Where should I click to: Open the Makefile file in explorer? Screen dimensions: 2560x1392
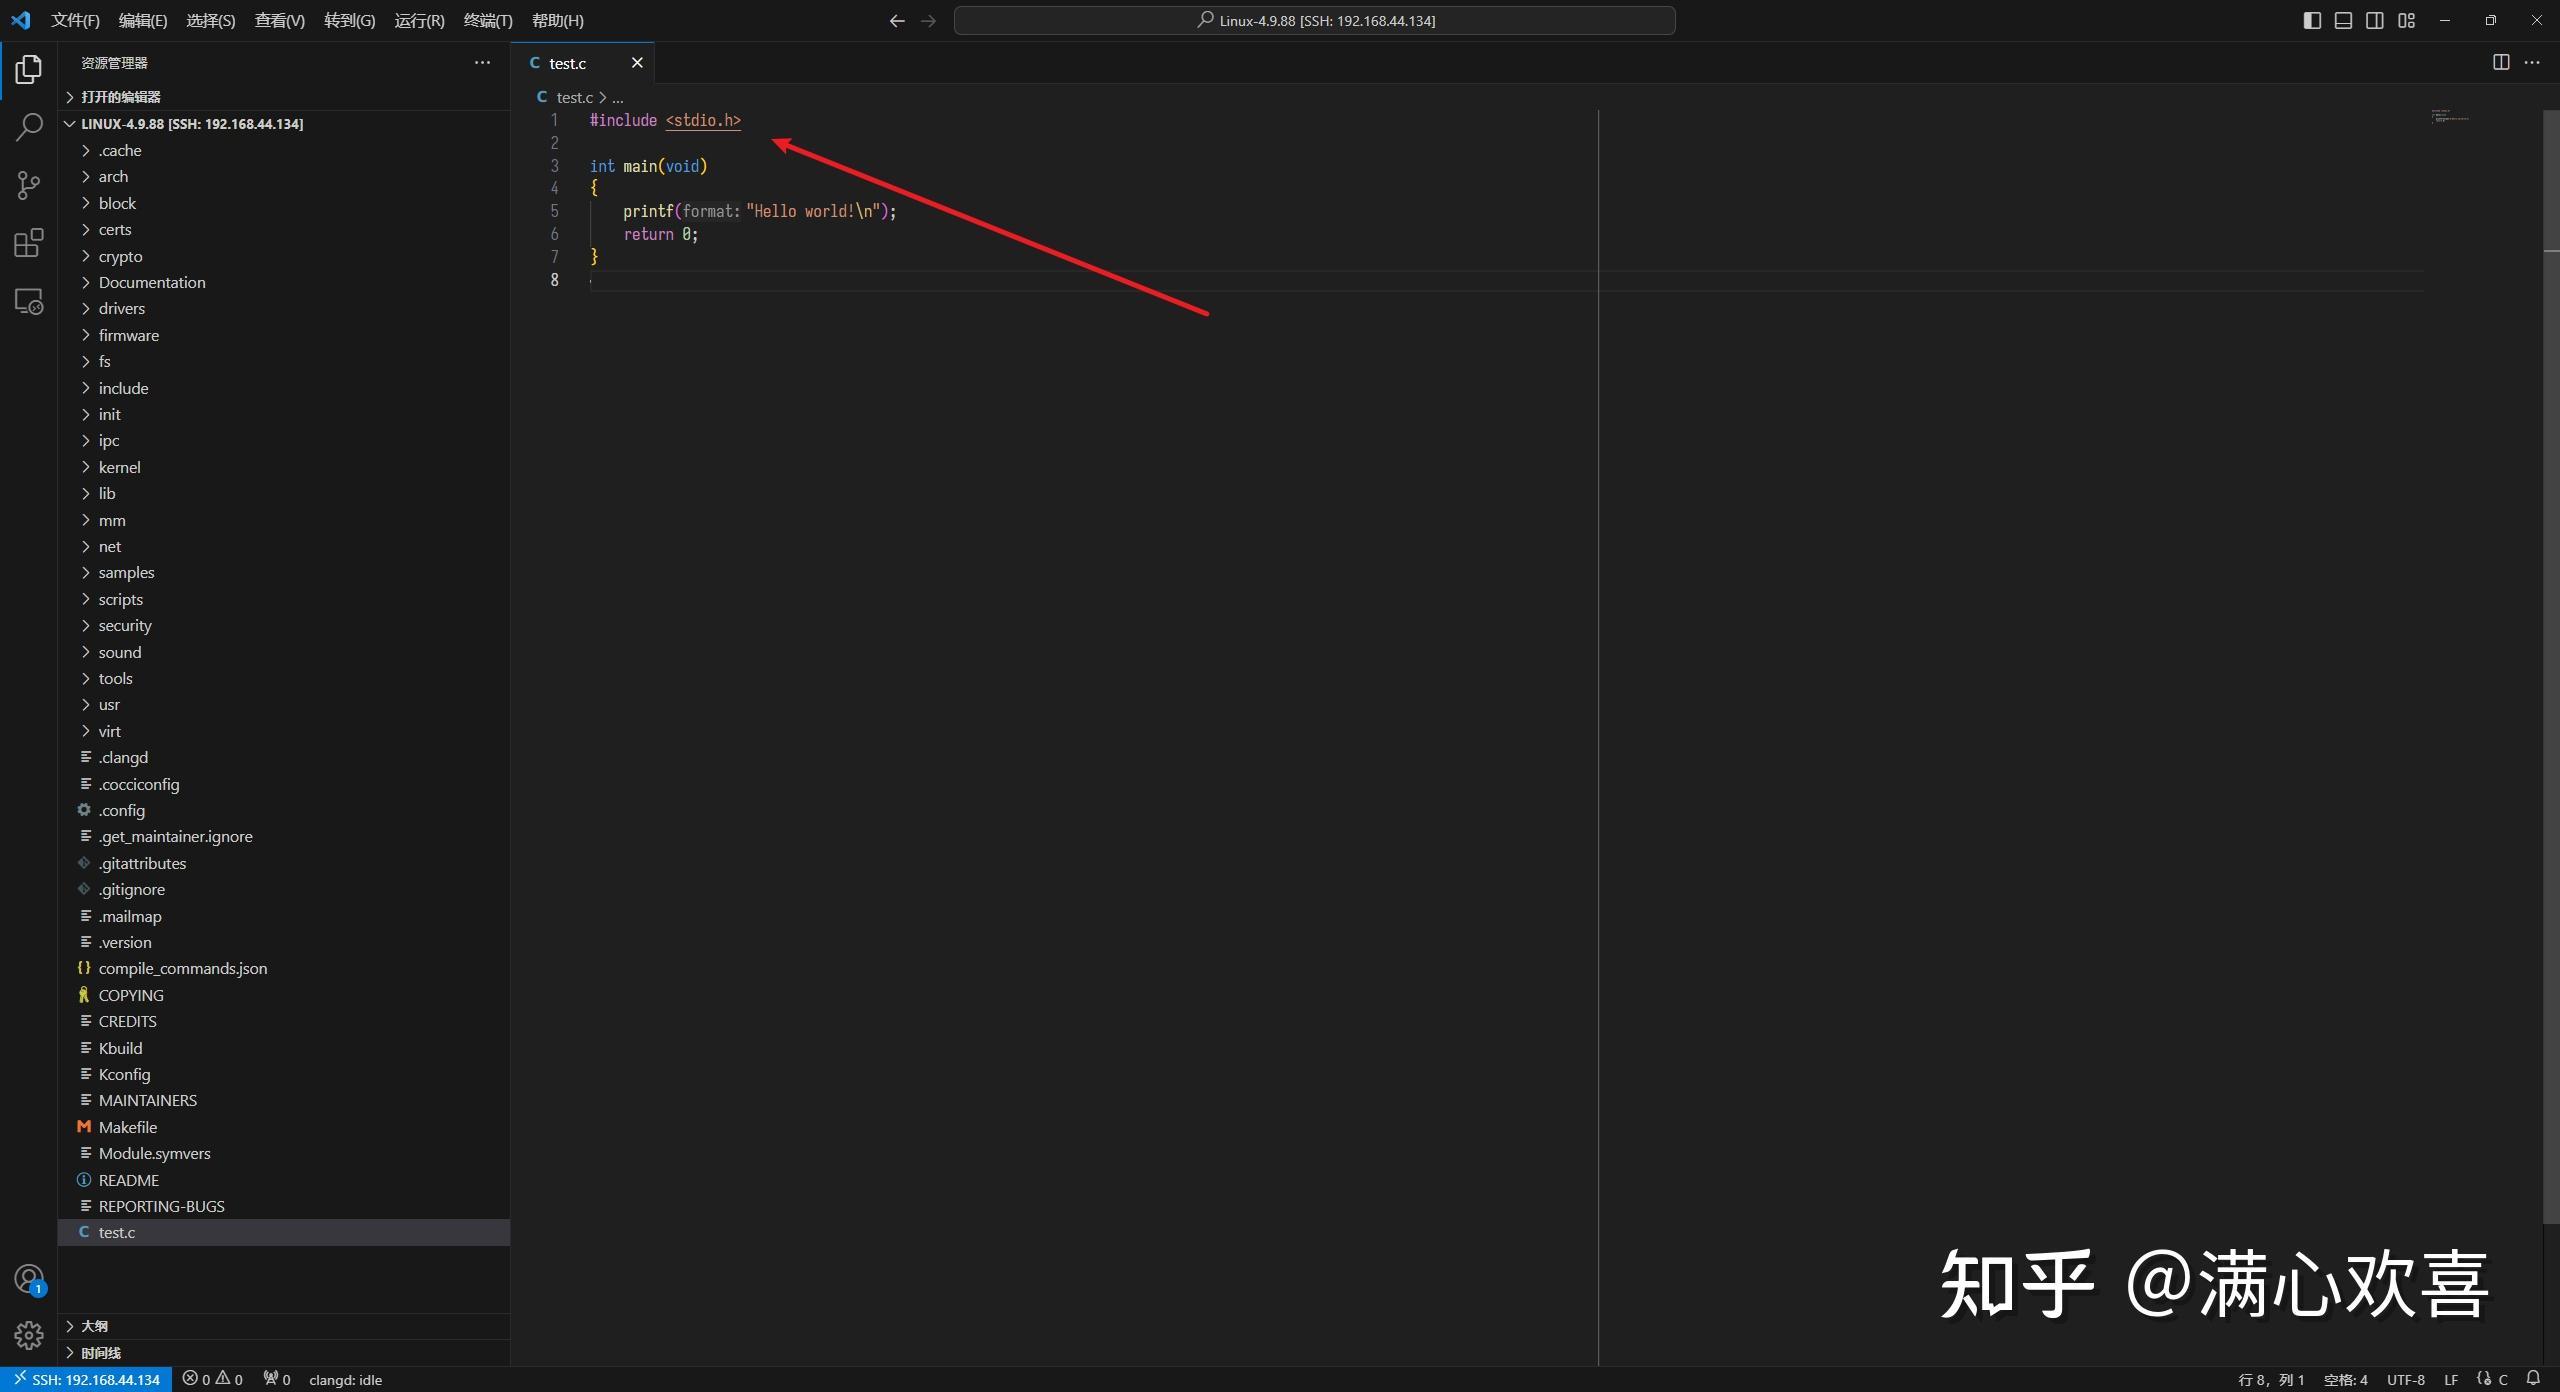[x=129, y=1126]
